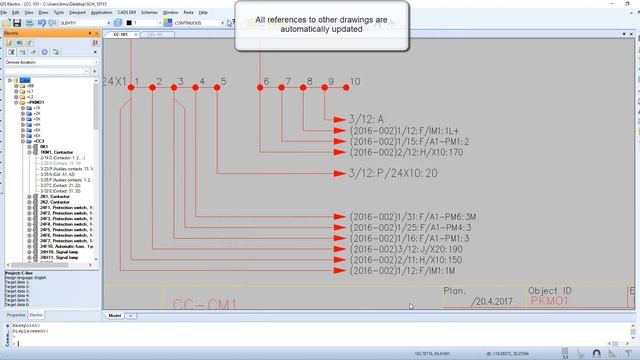Add new layout with plus tab
The image size is (640, 360).
[x=131, y=316]
